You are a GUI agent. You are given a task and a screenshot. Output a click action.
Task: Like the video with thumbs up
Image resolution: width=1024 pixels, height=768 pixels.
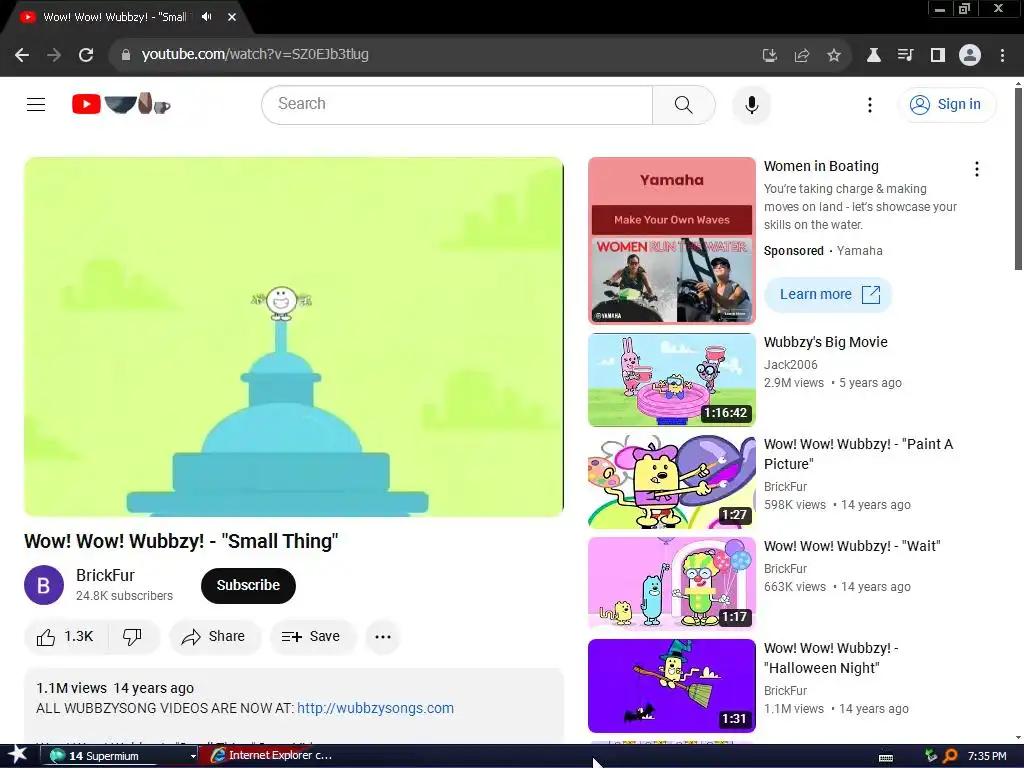[65, 637]
